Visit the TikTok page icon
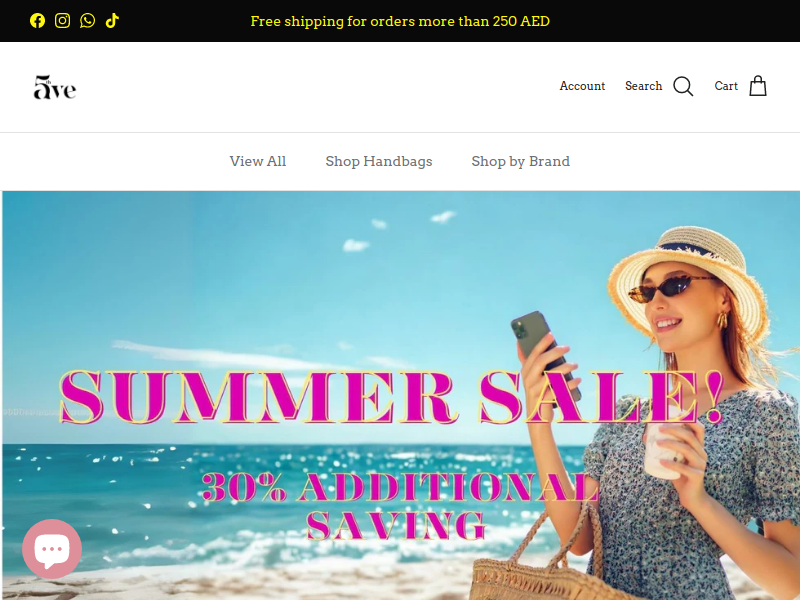Screen dimensions: 800x600 (112, 21)
